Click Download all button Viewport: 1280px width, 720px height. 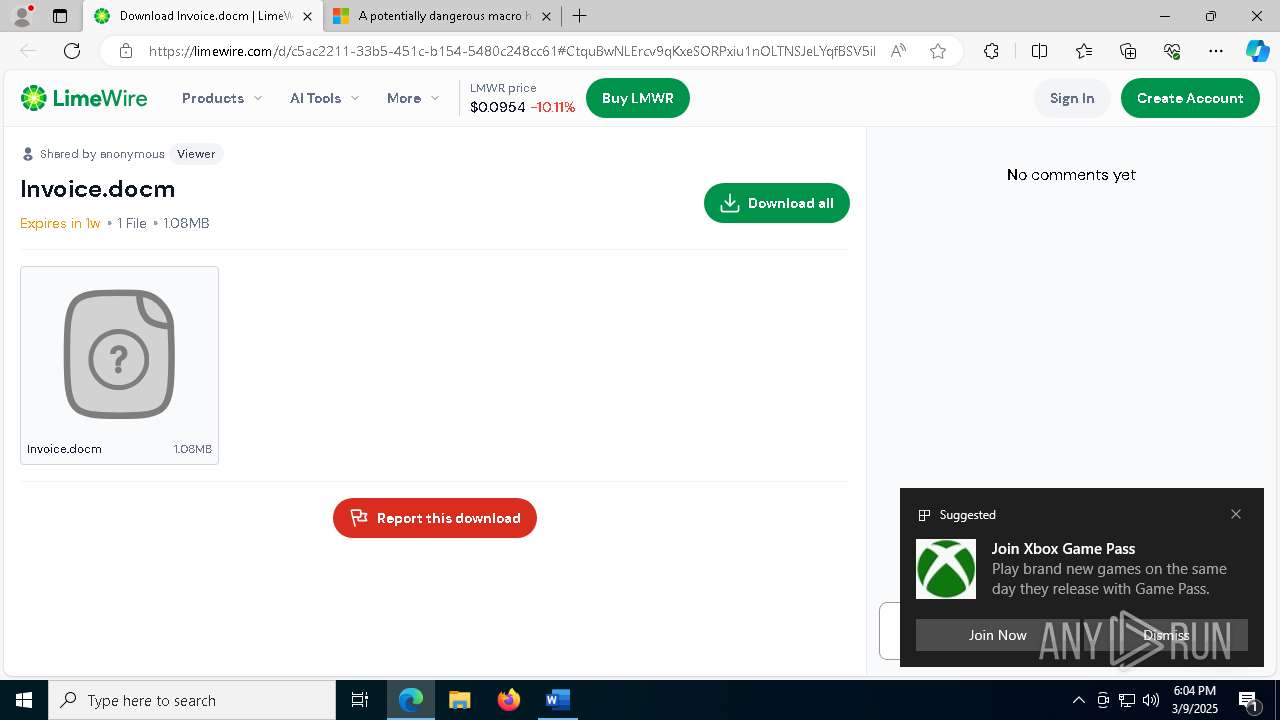pos(777,203)
